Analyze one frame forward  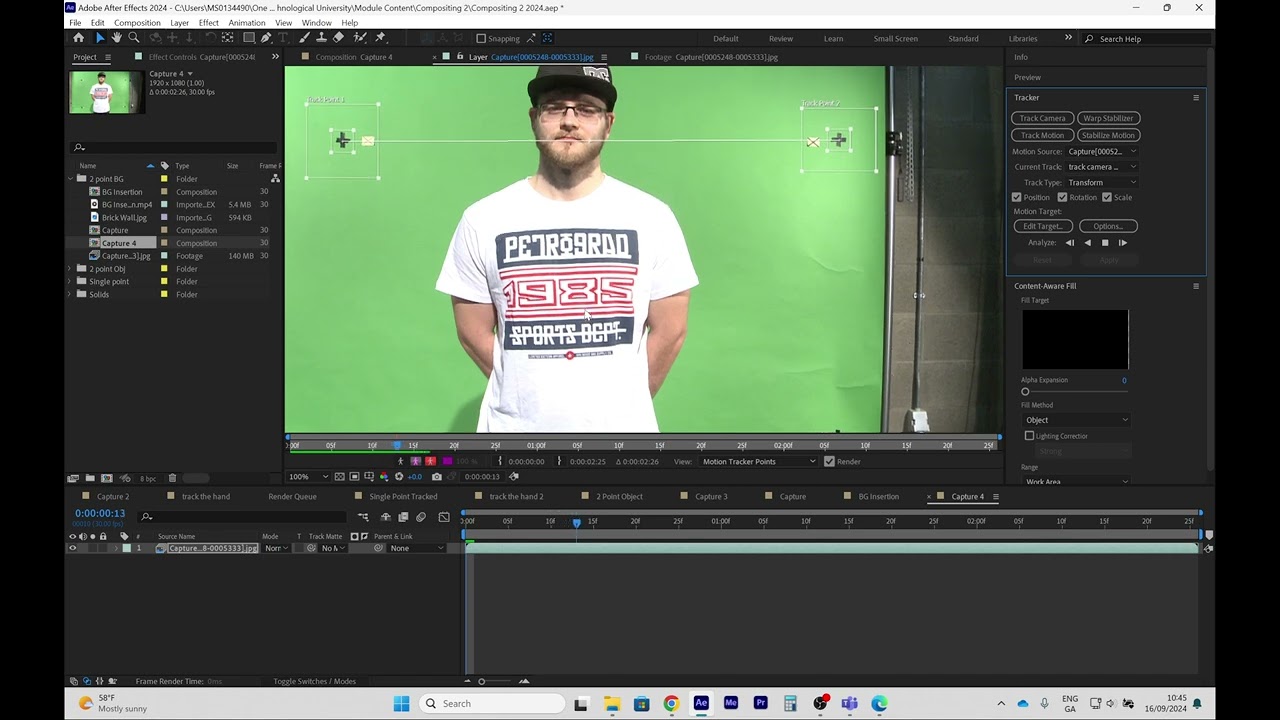[x=1123, y=243]
